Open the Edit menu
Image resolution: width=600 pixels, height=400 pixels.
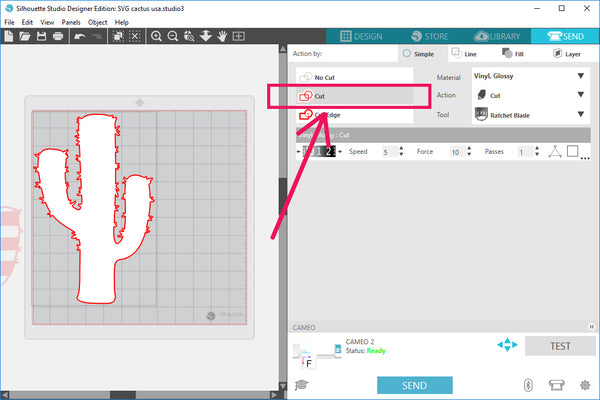(x=27, y=22)
